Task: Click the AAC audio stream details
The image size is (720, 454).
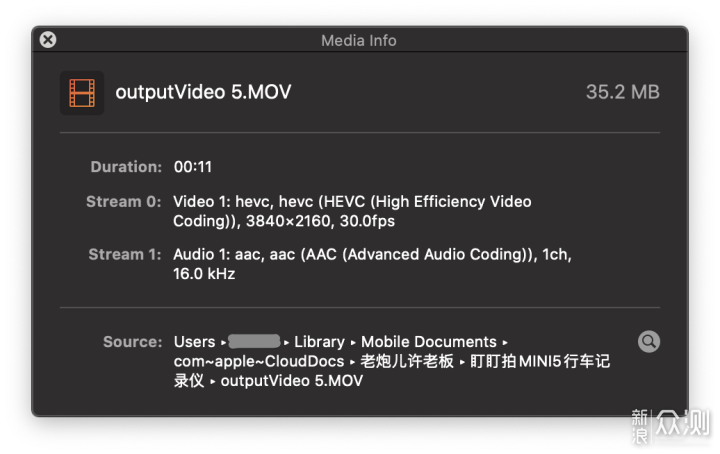Action: click(x=372, y=264)
